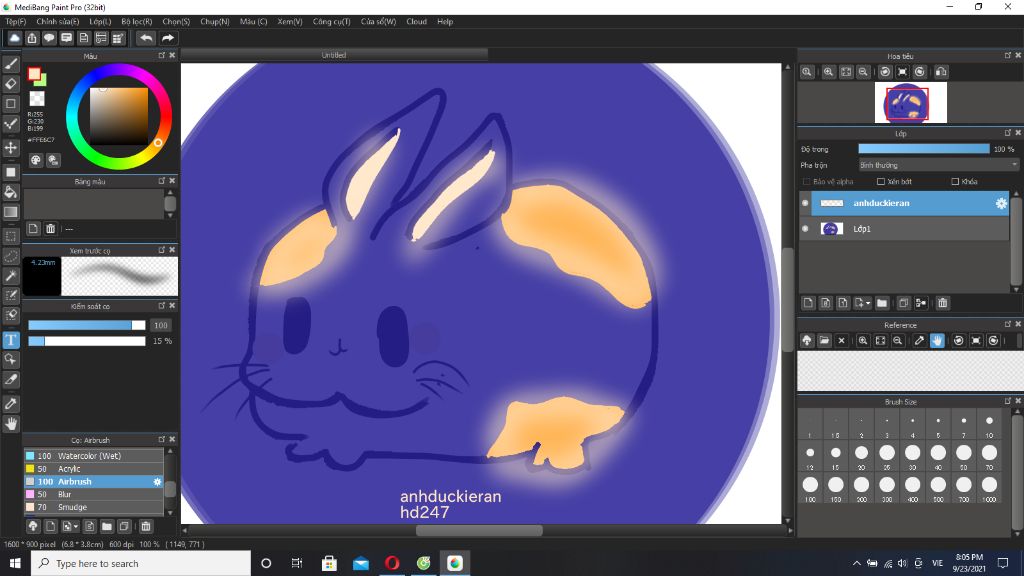The height and width of the screenshot is (576, 1024).
Task: Open the Pha trộn blending mode dropdown
Action: tap(938, 165)
